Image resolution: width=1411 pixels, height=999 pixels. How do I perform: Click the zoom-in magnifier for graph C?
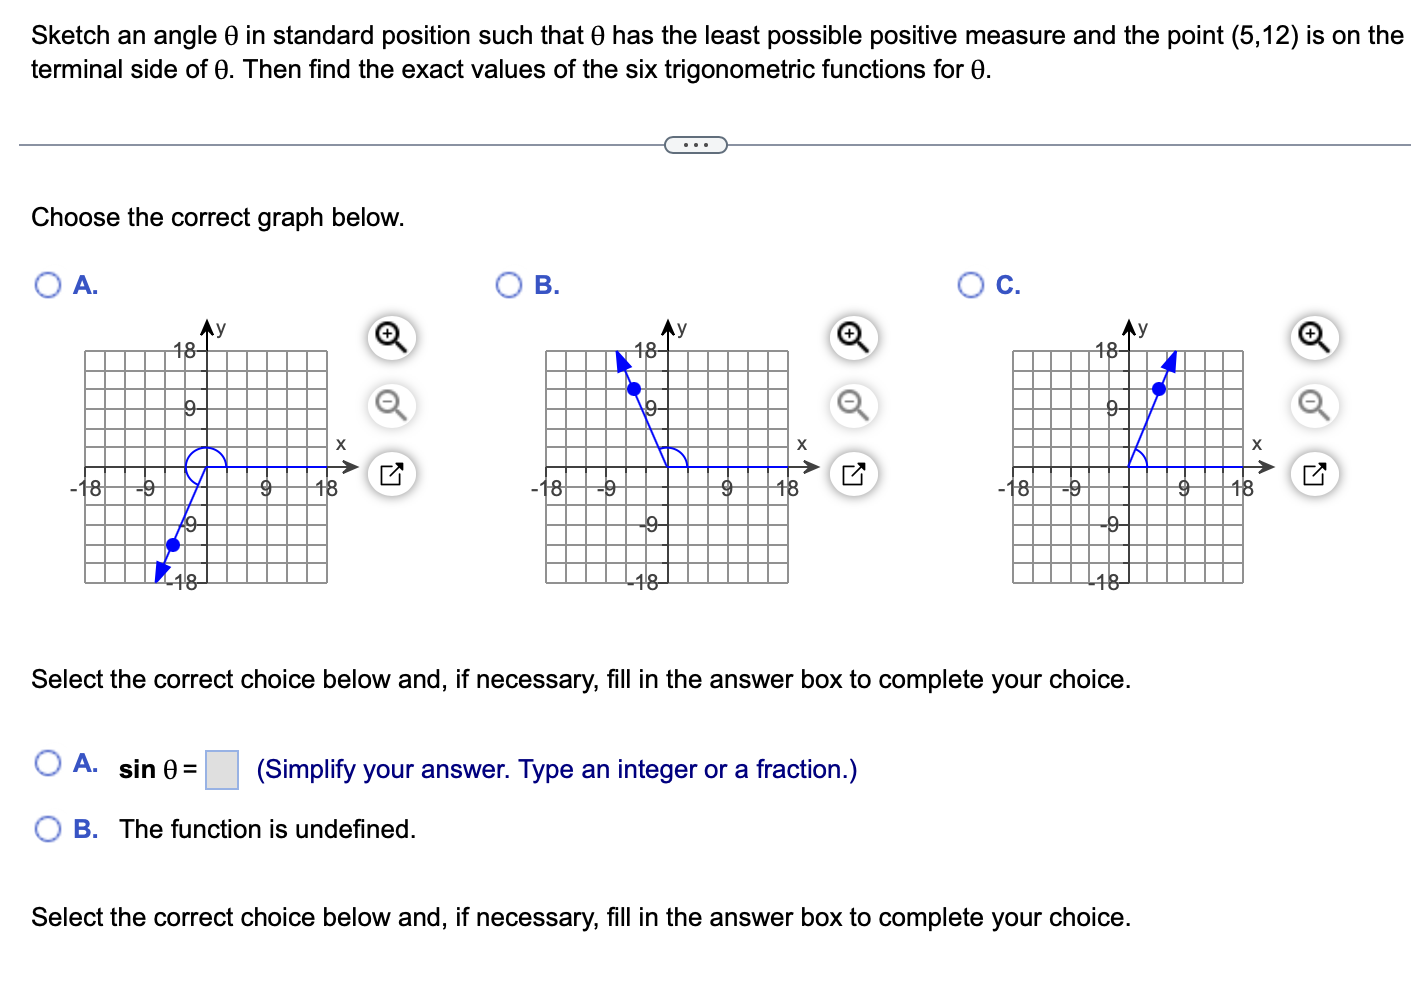click(1314, 338)
